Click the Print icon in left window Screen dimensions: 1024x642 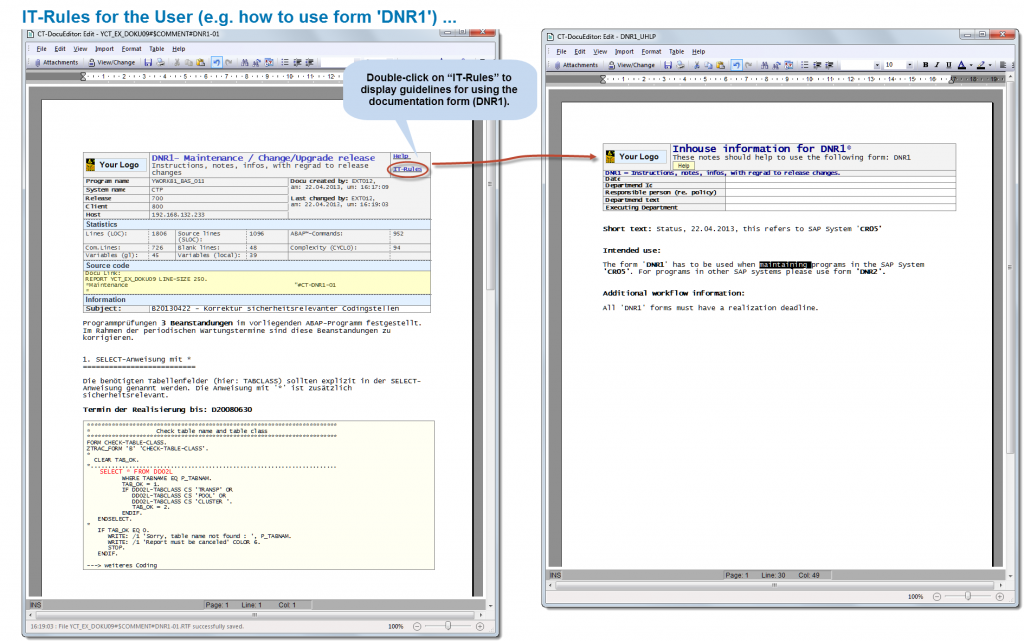(161, 60)
